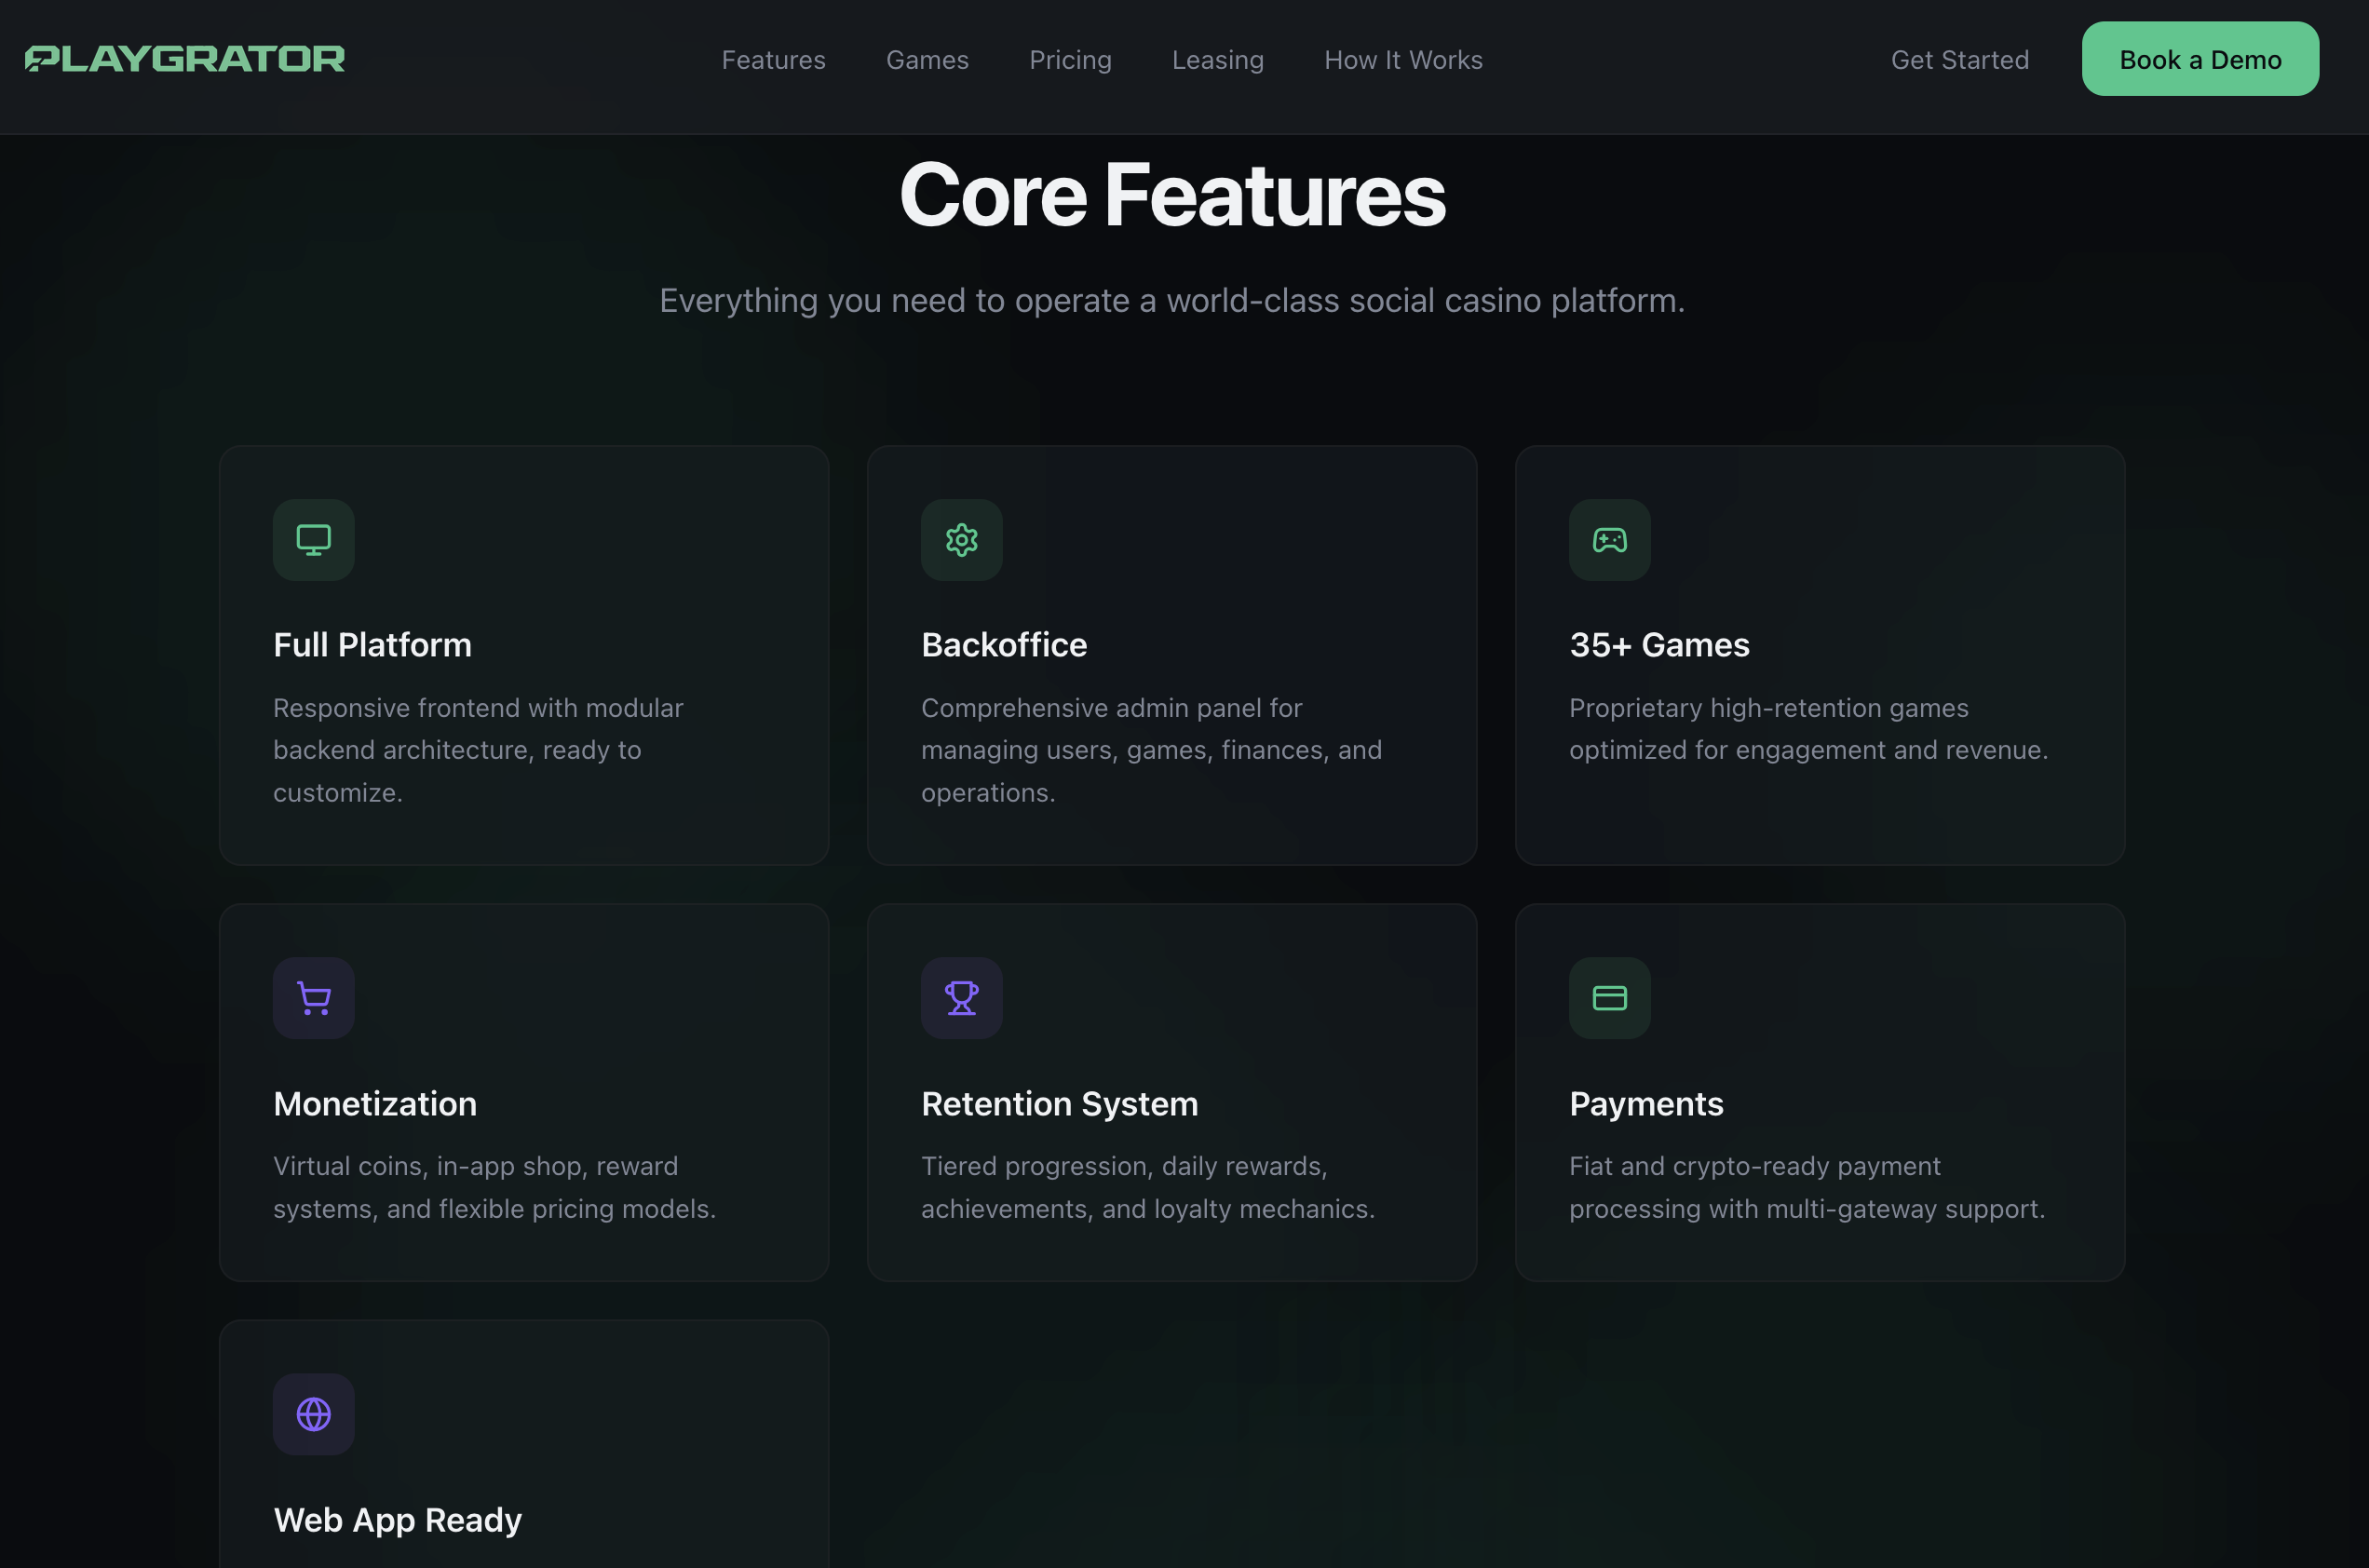2369x1568 pixels.
Task: Click the Retention System card heading
Action: (x=1059, y=1104)
